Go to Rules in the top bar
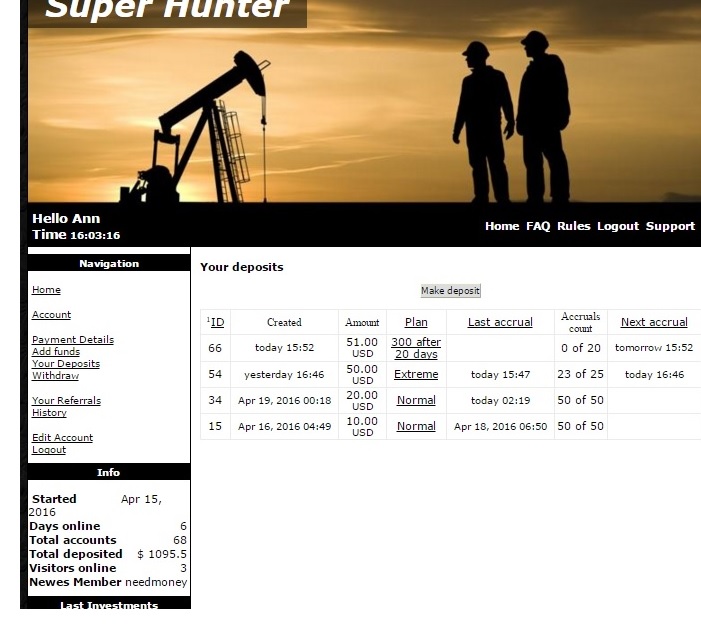Screen dimensions: 701x627 [x=573, y=226]
